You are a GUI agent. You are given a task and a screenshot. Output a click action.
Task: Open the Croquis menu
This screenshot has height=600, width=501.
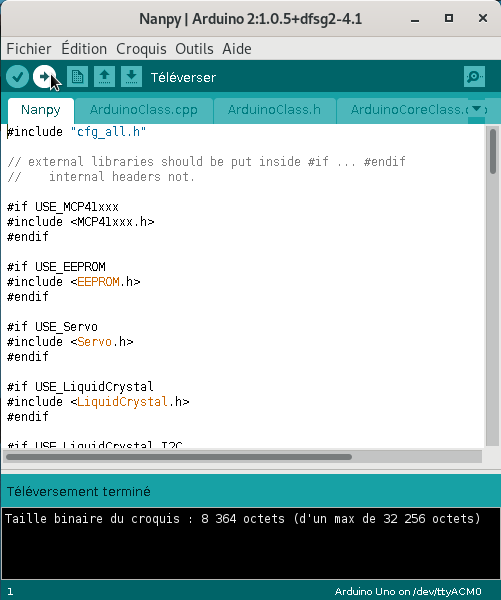tap(141, 49)
